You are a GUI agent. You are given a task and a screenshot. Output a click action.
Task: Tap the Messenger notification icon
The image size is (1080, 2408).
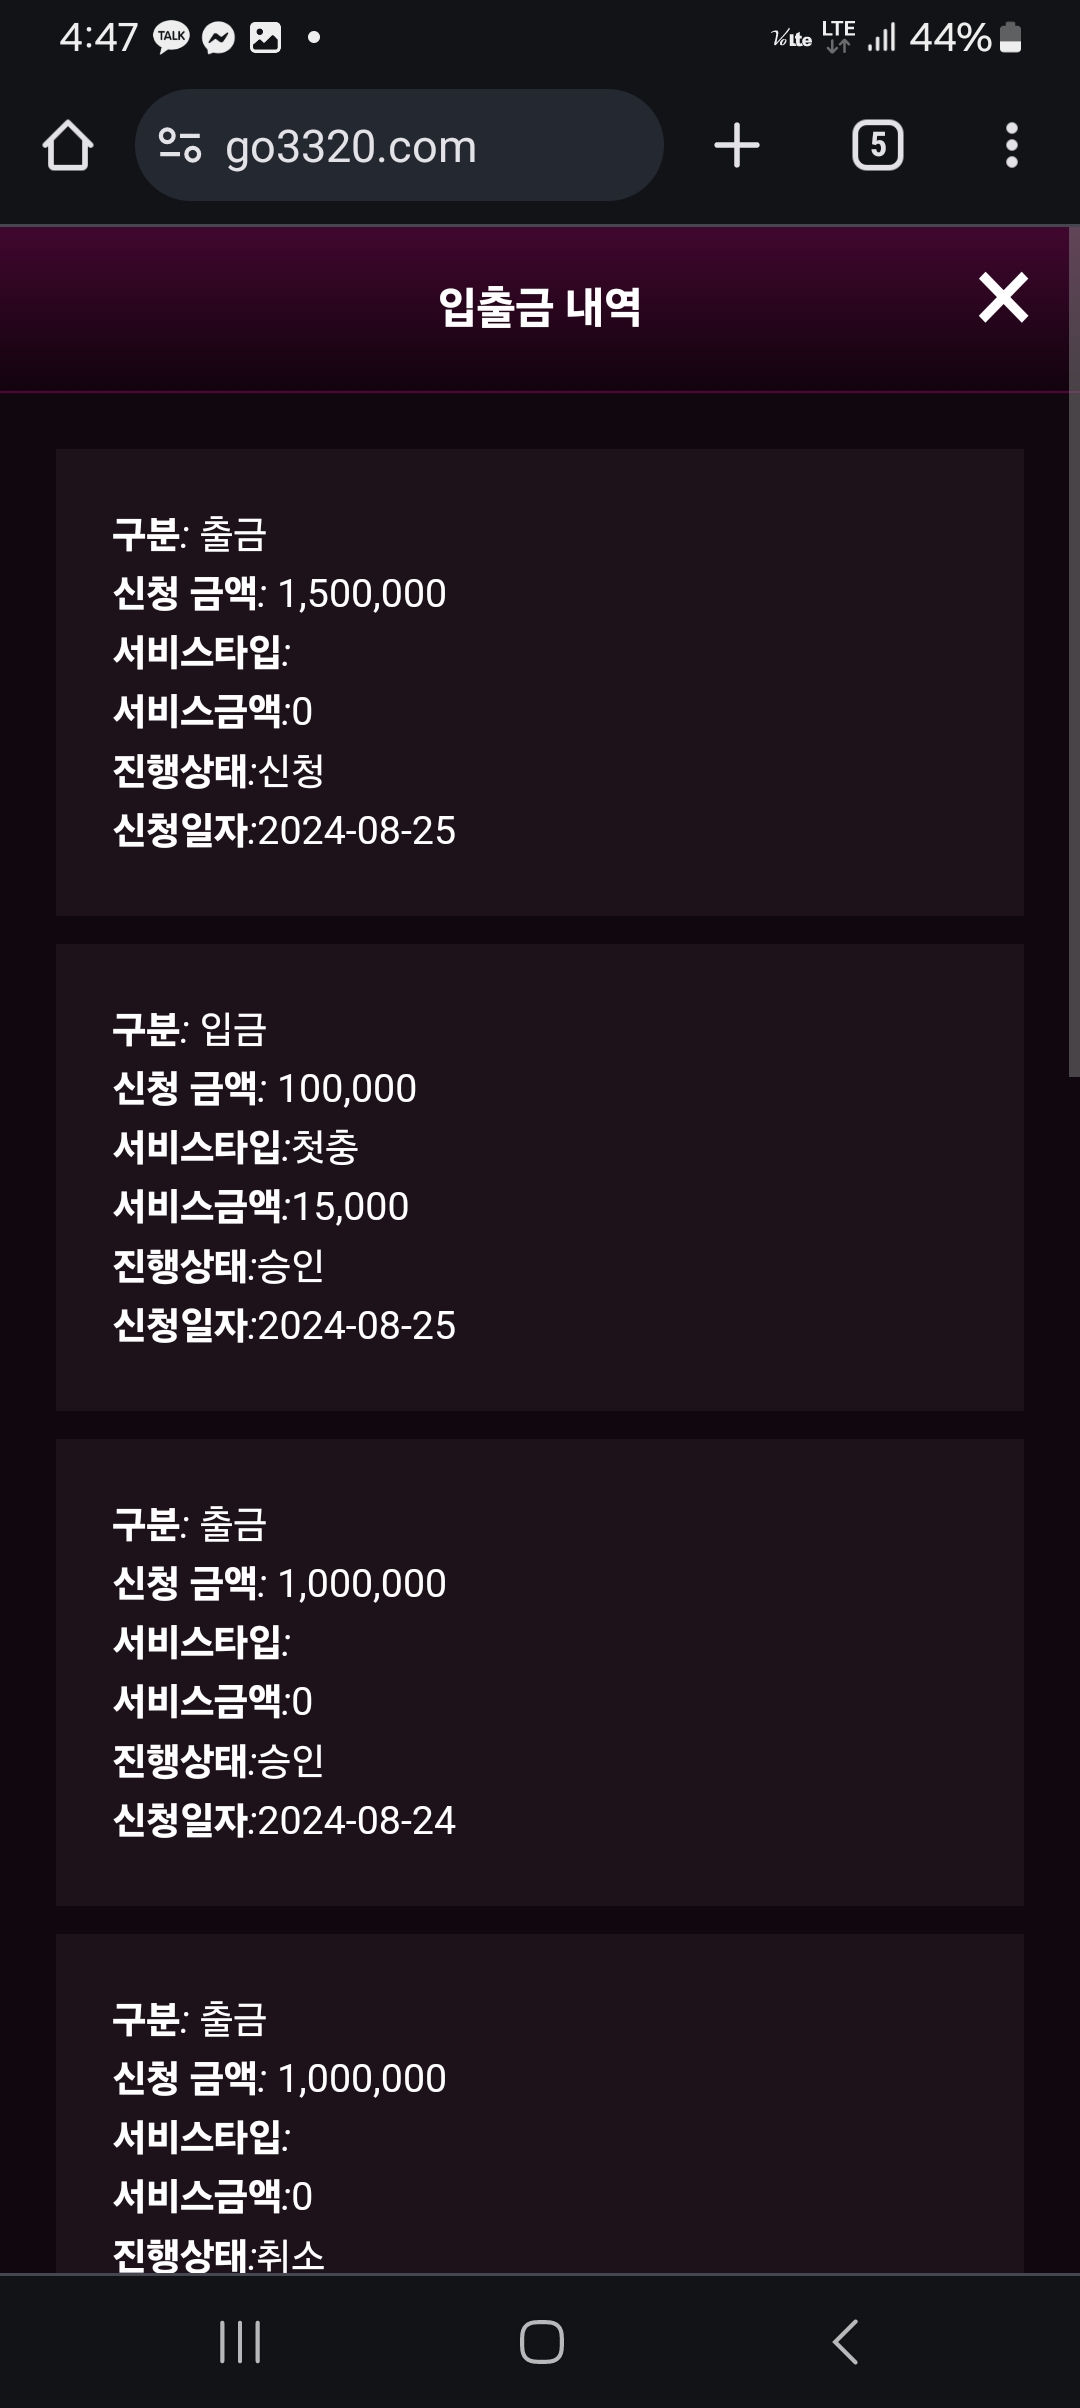[x=218, y=38]
